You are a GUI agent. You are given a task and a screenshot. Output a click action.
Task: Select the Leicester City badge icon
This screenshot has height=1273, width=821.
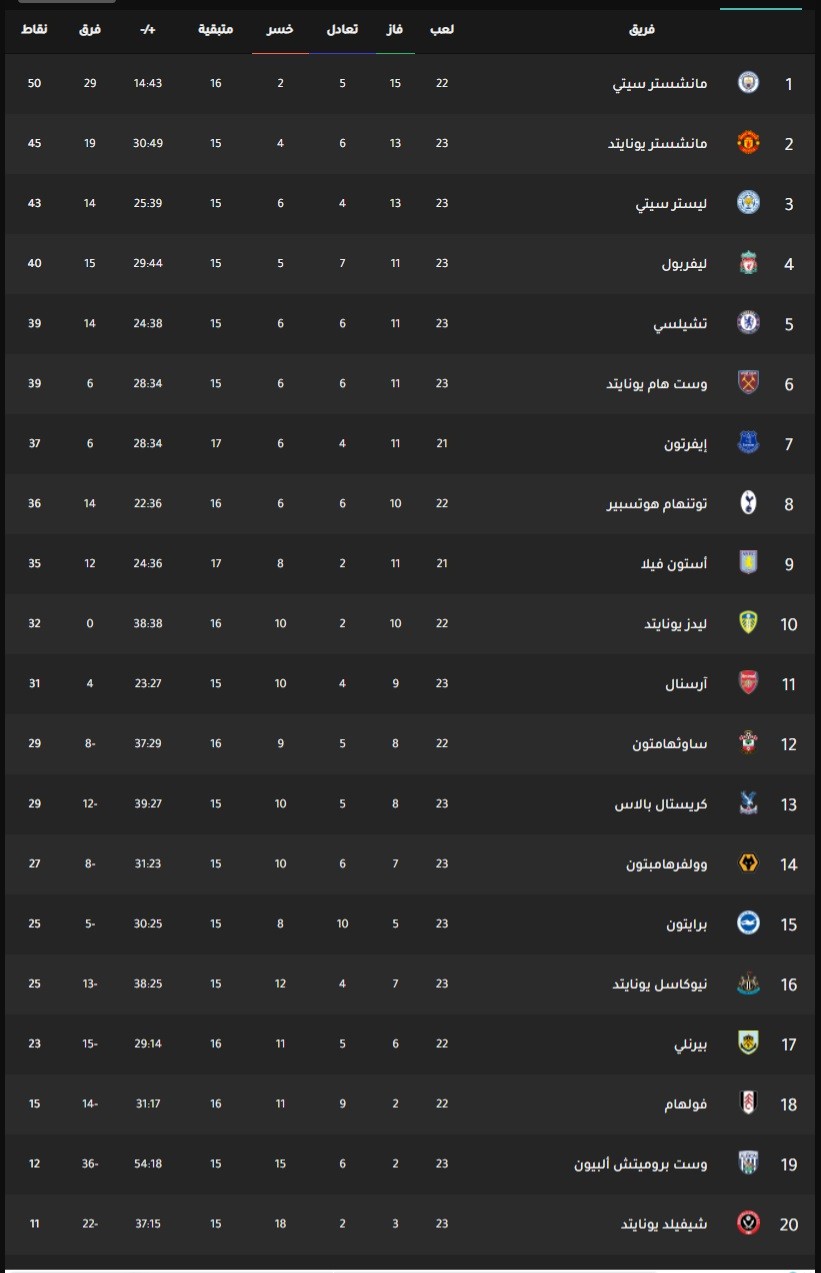tap(748, 203)
